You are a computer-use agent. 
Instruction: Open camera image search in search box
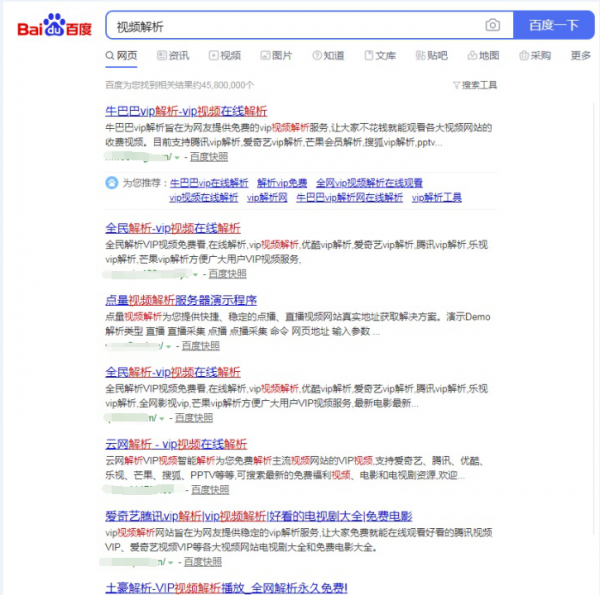coord(492,25)
